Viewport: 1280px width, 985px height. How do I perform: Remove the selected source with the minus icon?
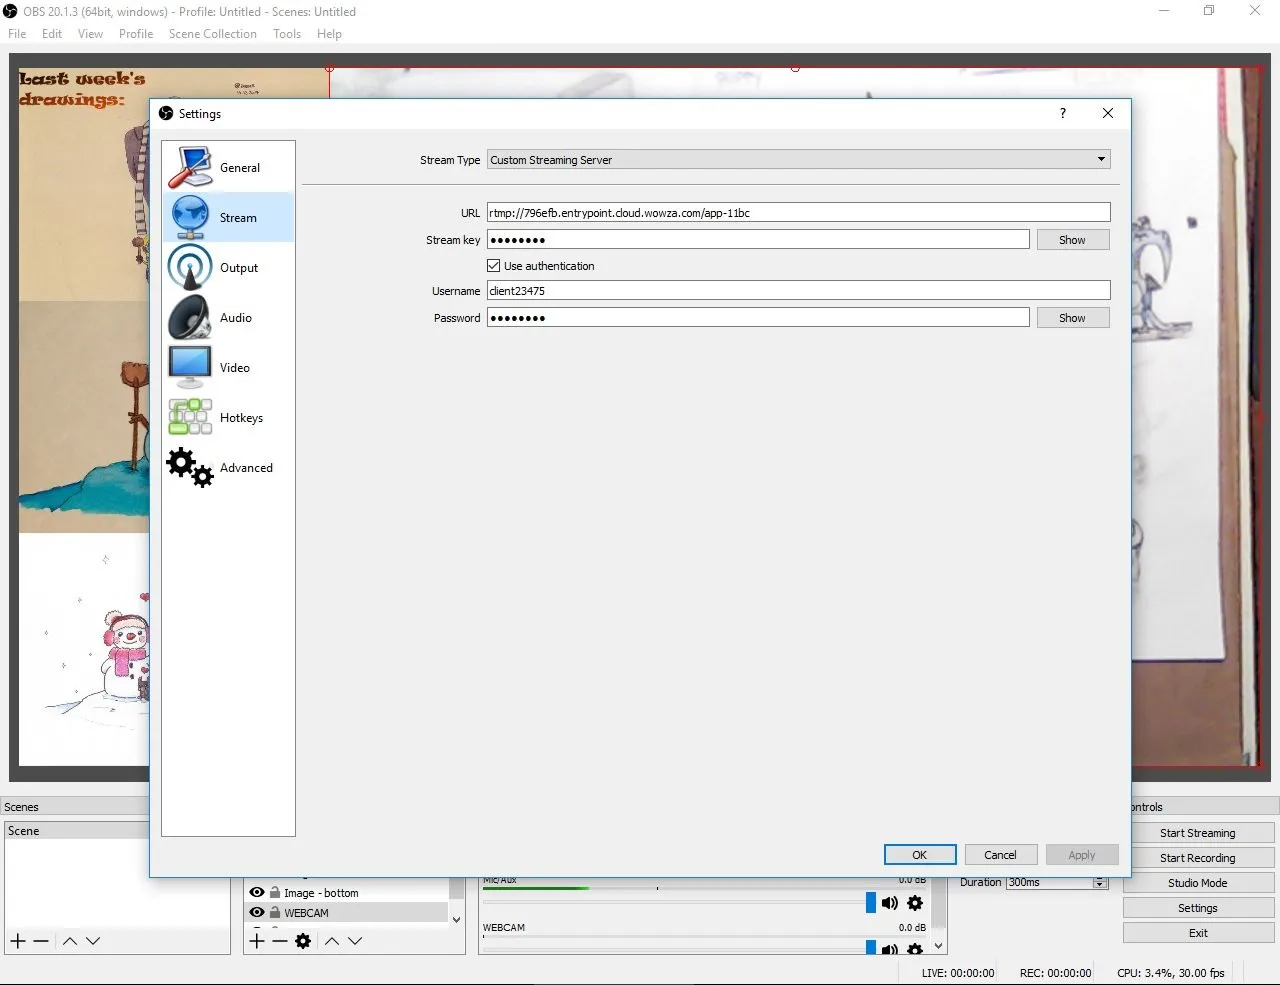(280, 941)
